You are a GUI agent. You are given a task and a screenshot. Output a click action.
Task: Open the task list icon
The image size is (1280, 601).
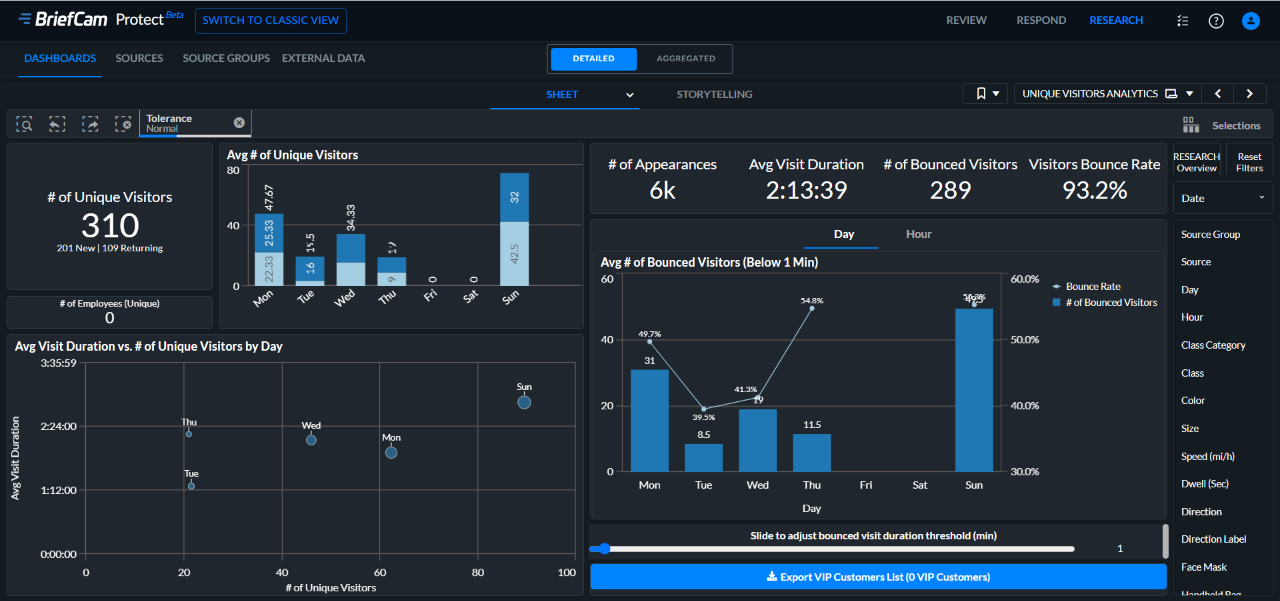click(x=1183, y=21)
